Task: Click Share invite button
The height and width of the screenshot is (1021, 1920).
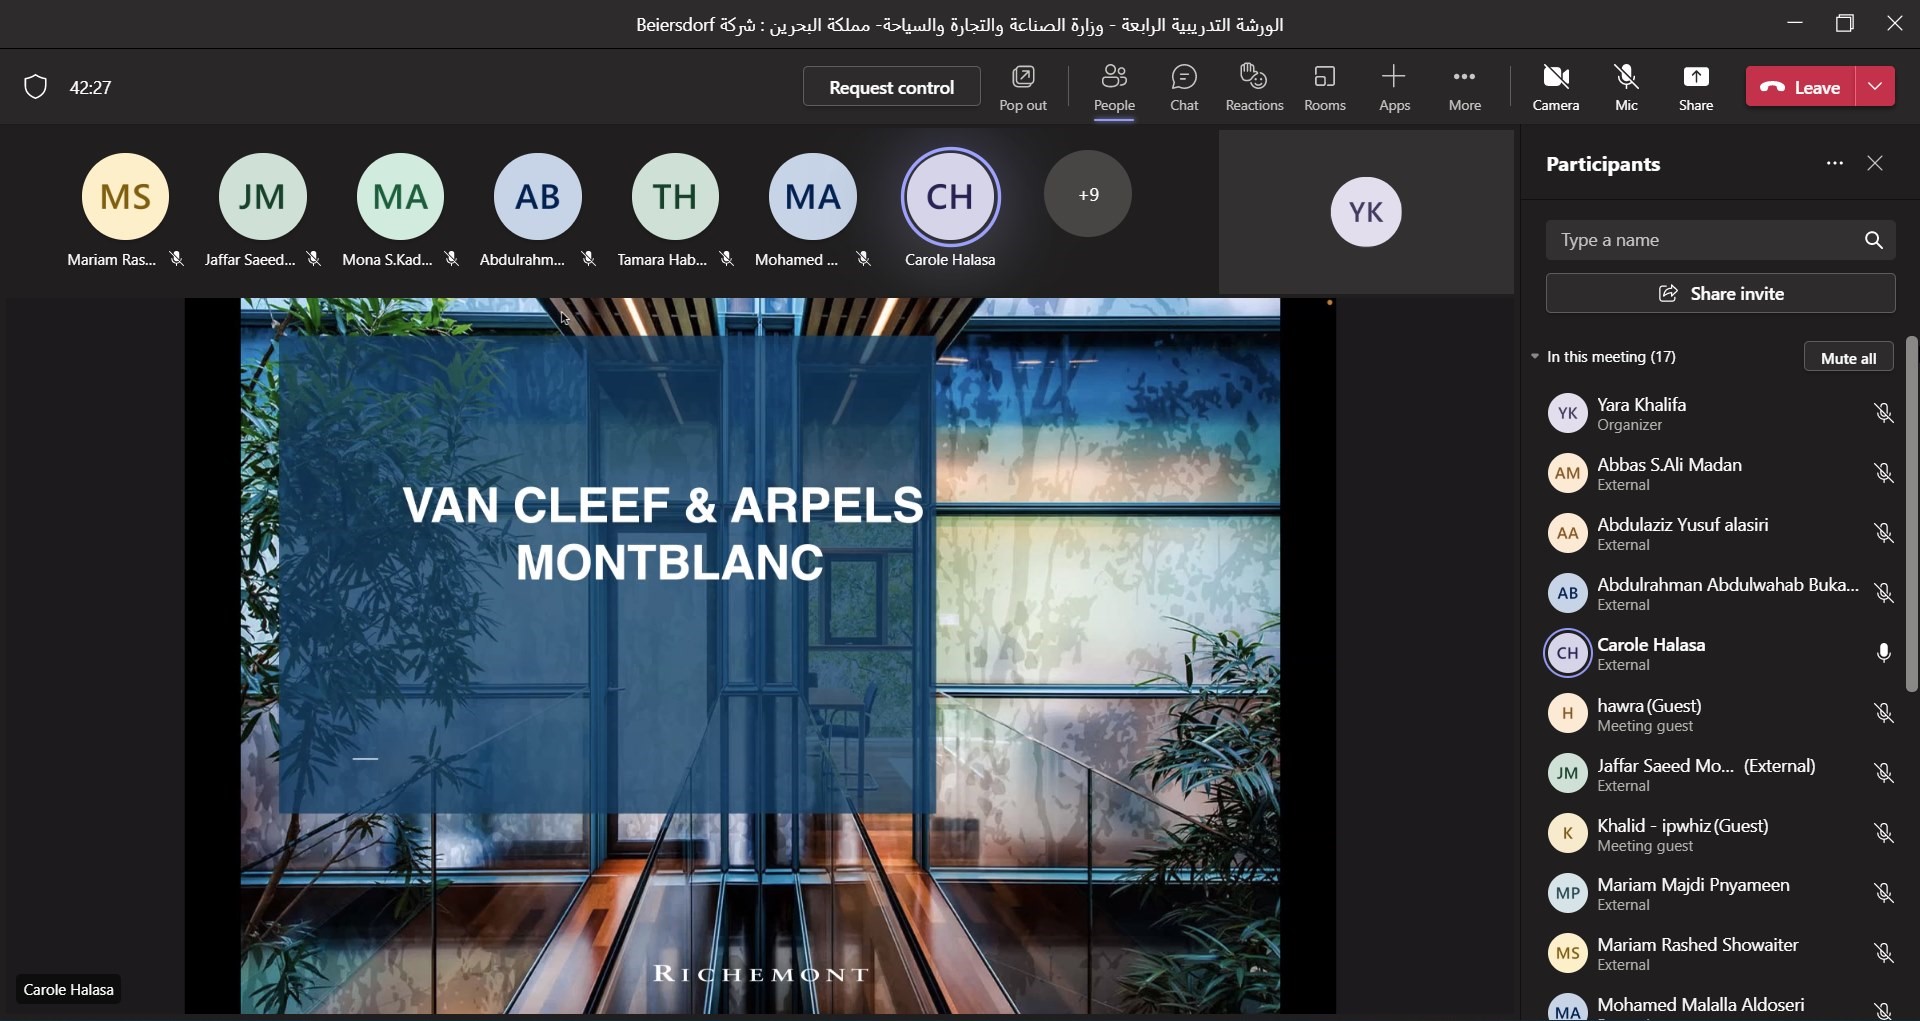Action: tap(1720, 294)
